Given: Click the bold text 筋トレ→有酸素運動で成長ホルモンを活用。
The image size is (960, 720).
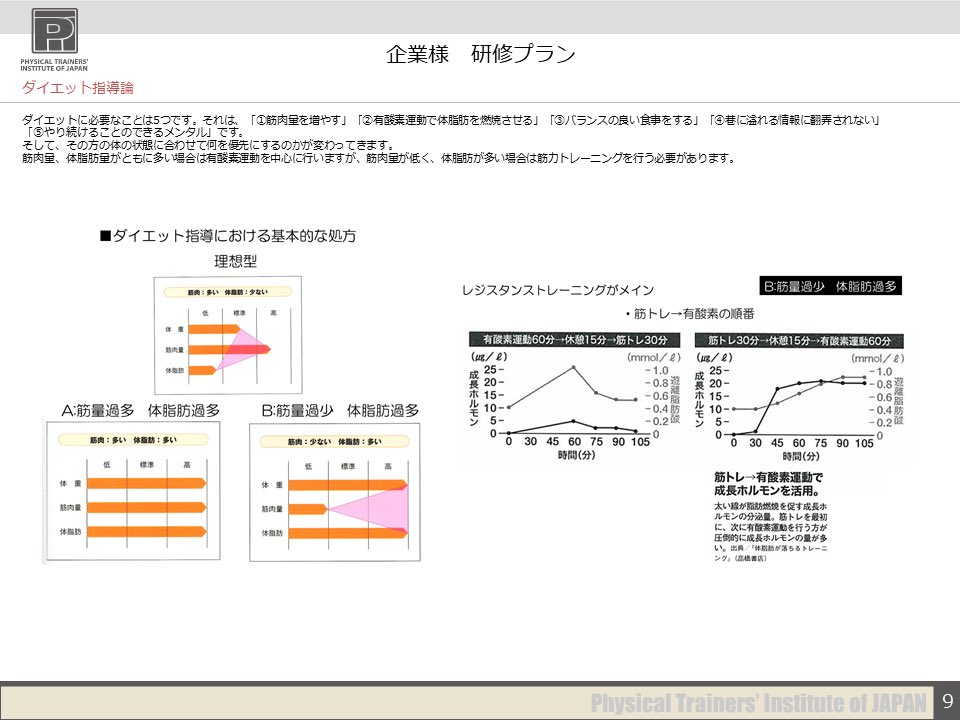Looking at the screenshot, I should coord(768,484).
